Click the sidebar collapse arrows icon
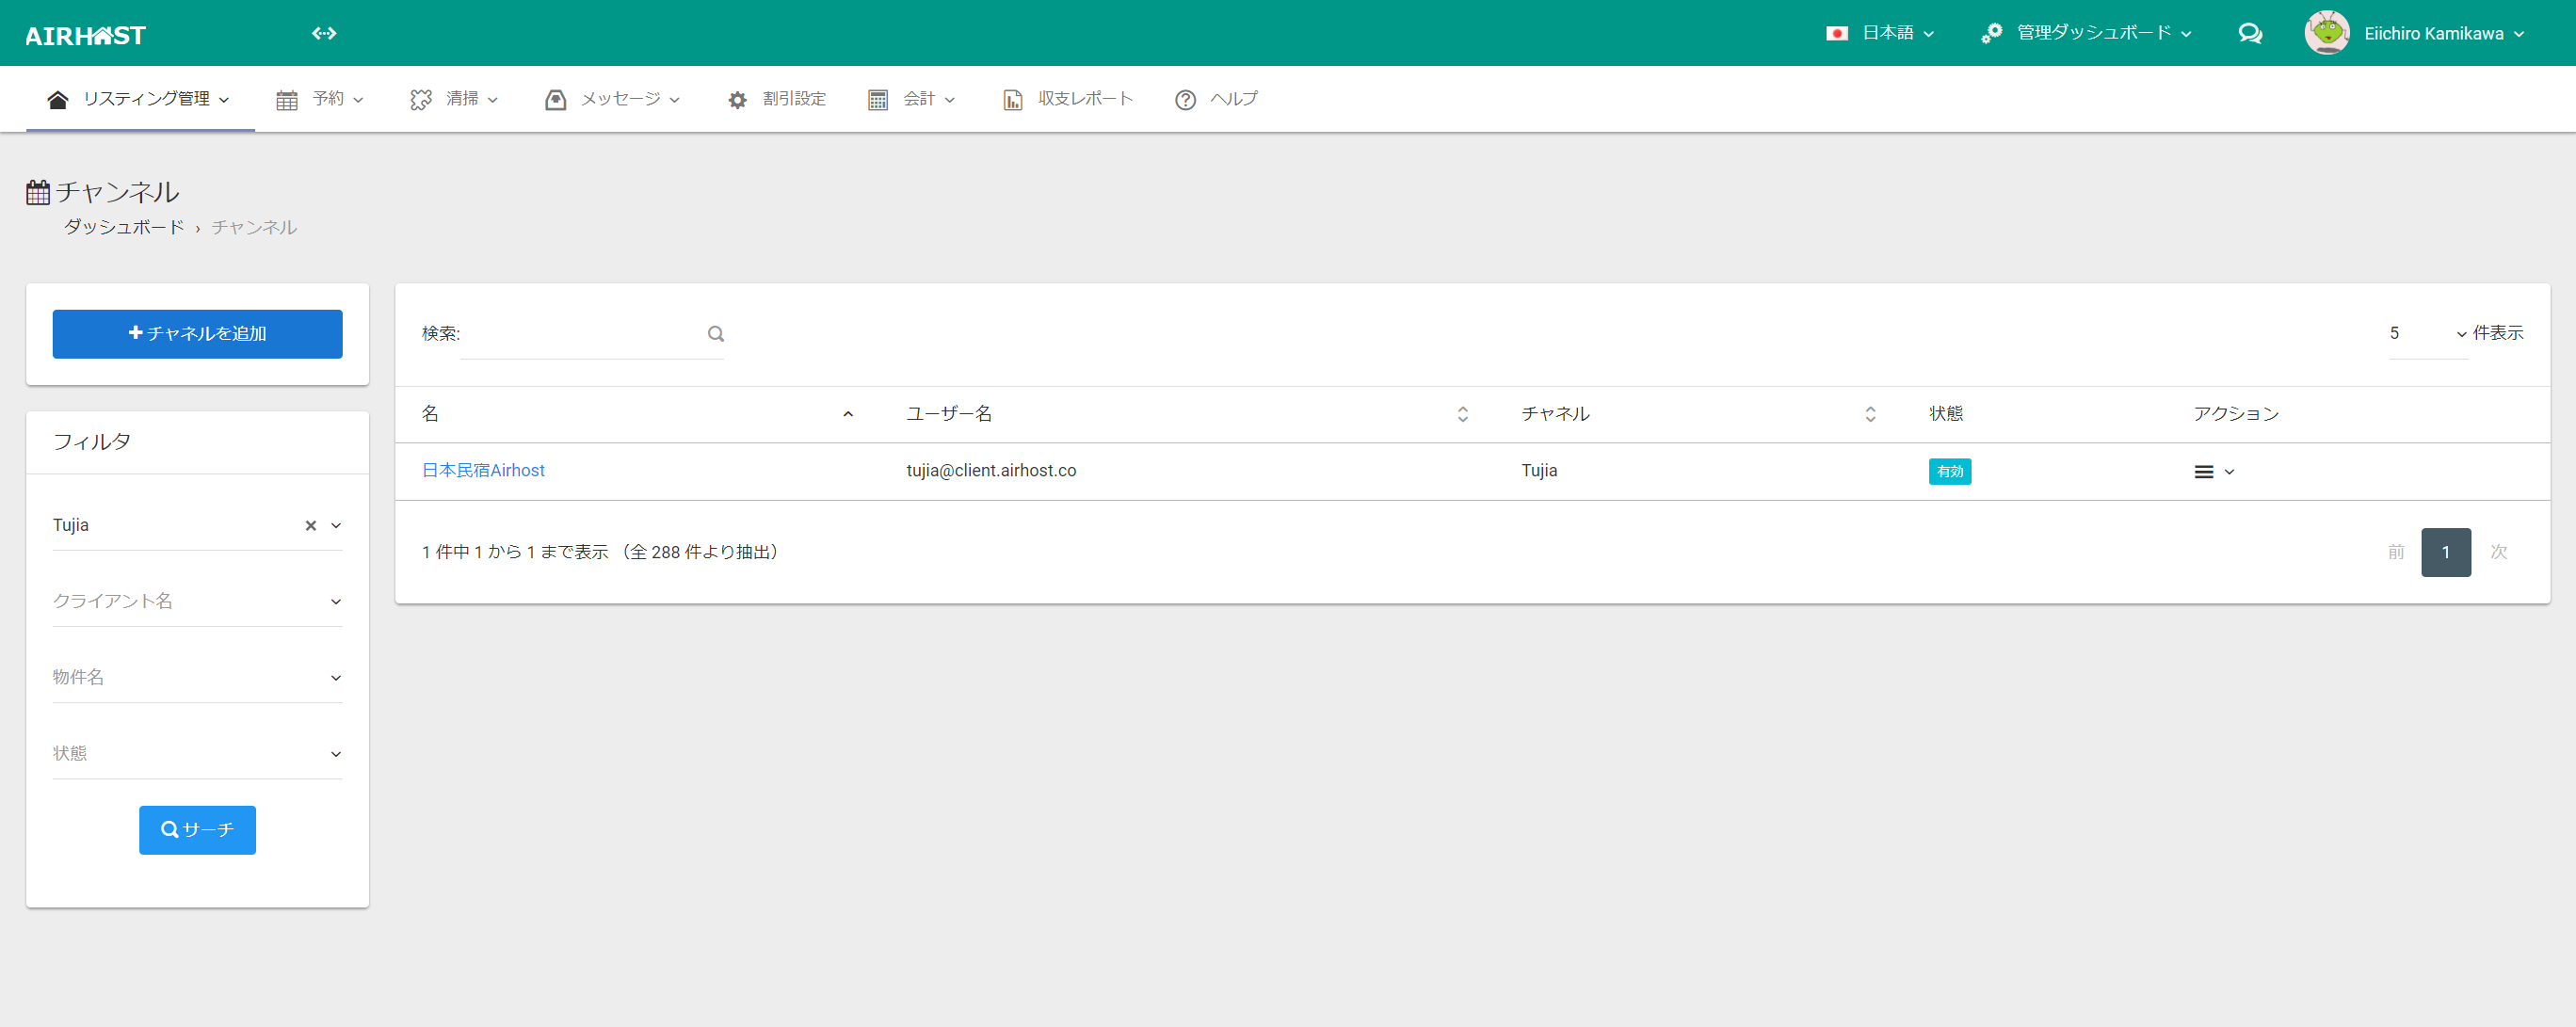Screen dimensions: 2576x1027 click(x=324, y=34)
